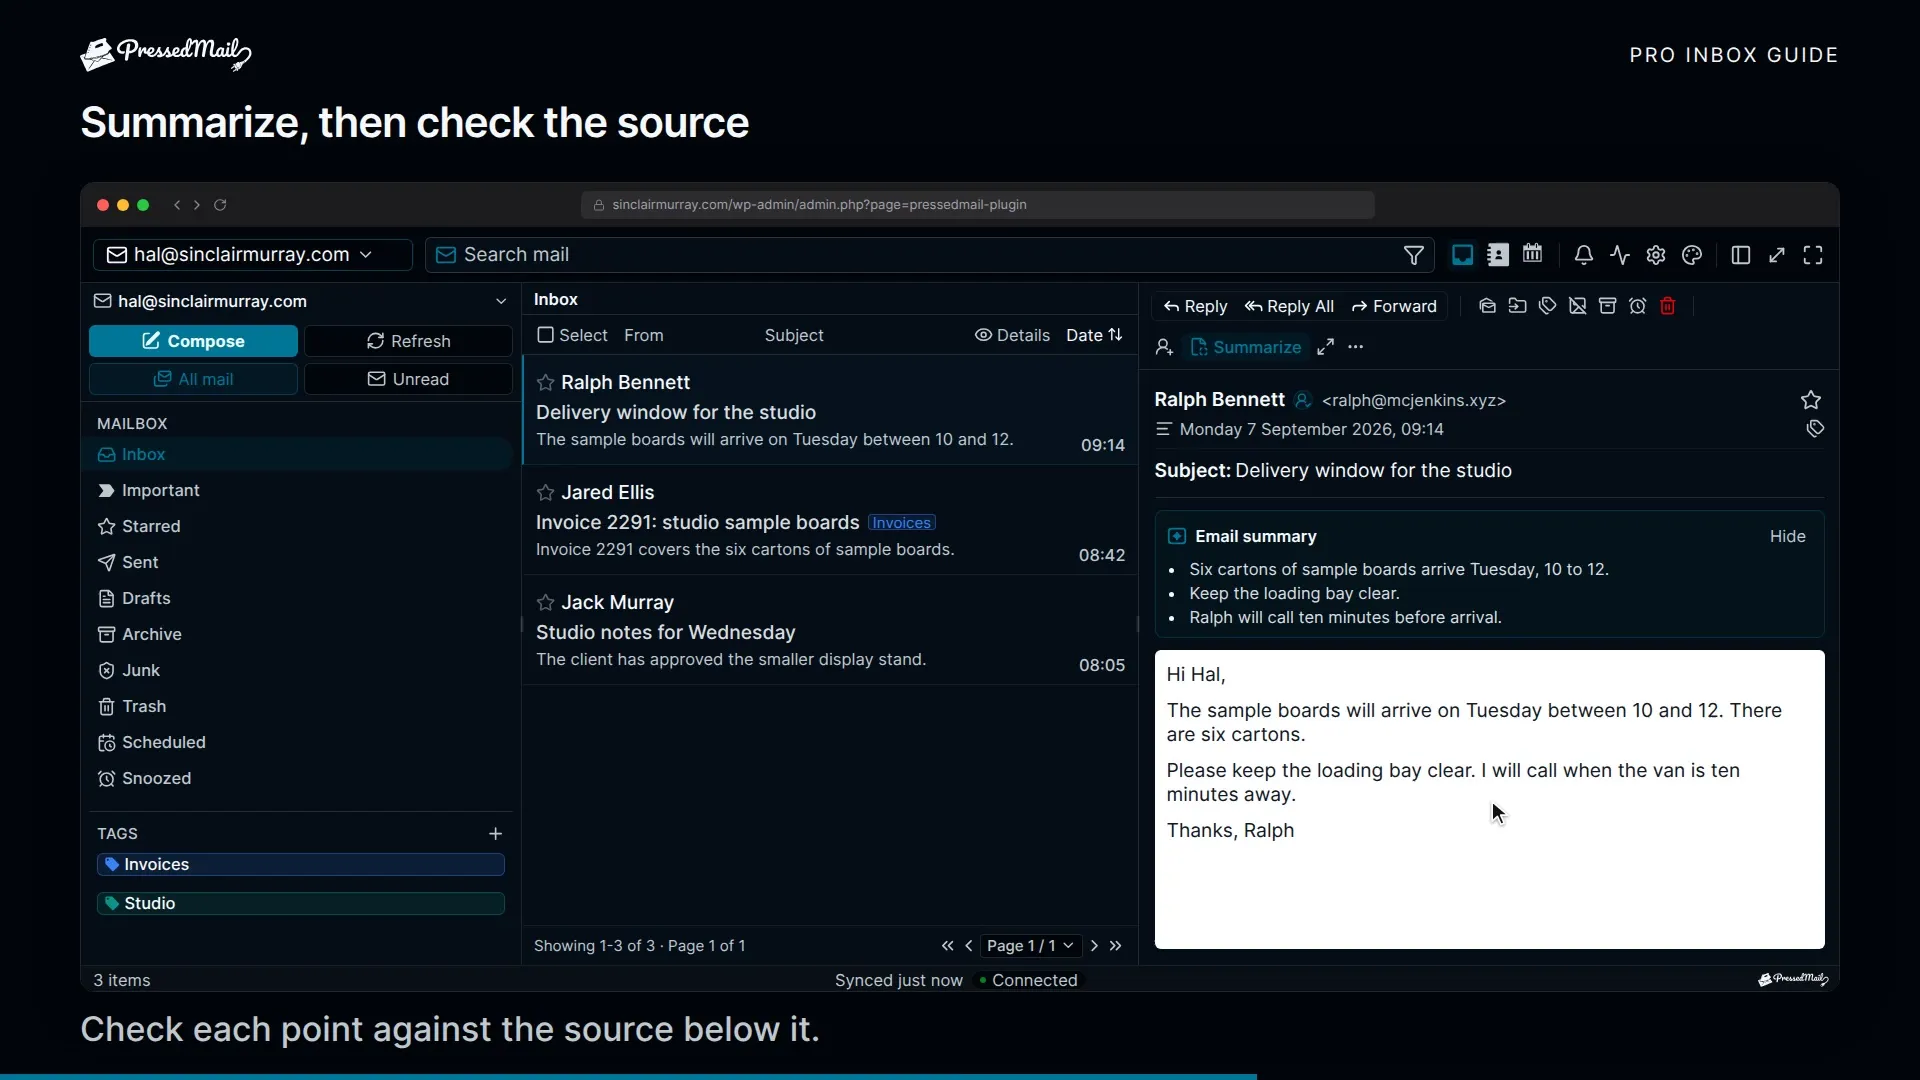
Task: Open the Starred folder
Action: point(298,526)
